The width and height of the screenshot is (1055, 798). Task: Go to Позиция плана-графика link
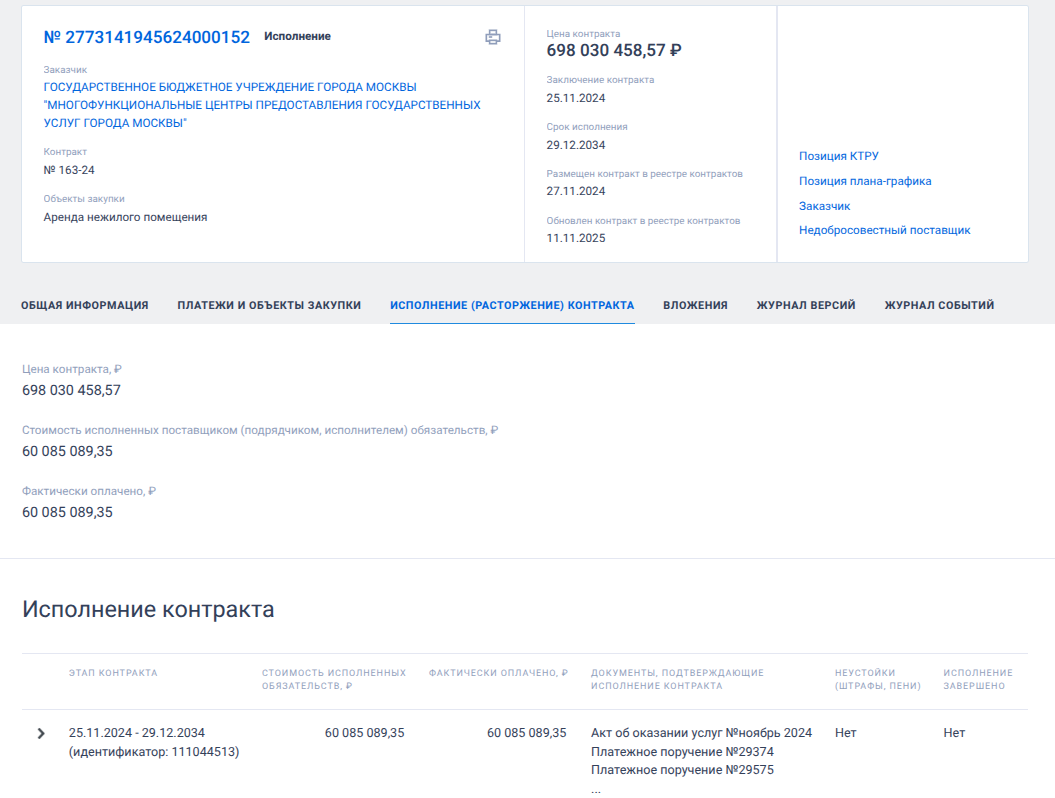click(x=864, y=181)
